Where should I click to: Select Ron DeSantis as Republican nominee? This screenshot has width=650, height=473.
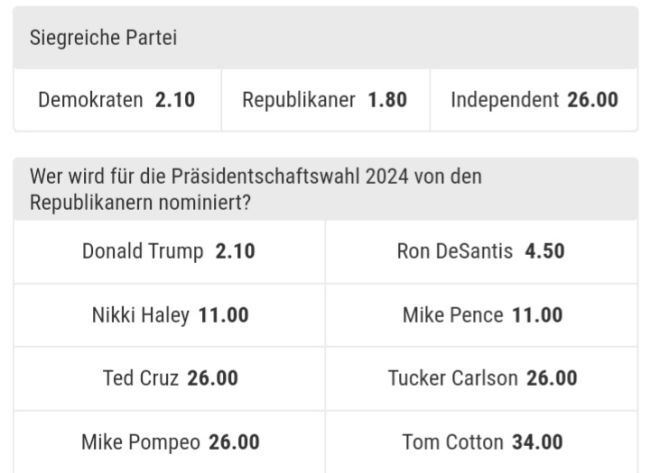(x=481, y=251)
